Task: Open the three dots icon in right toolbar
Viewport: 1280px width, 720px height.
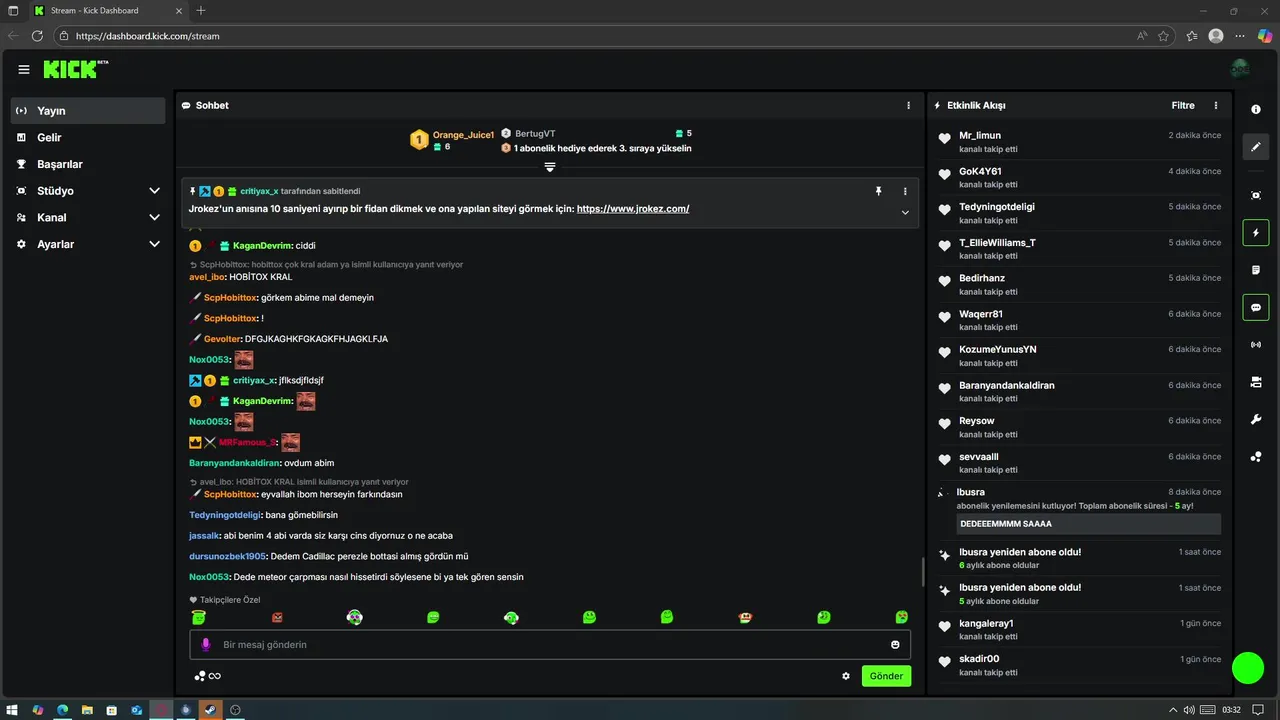Action: 1256,457
